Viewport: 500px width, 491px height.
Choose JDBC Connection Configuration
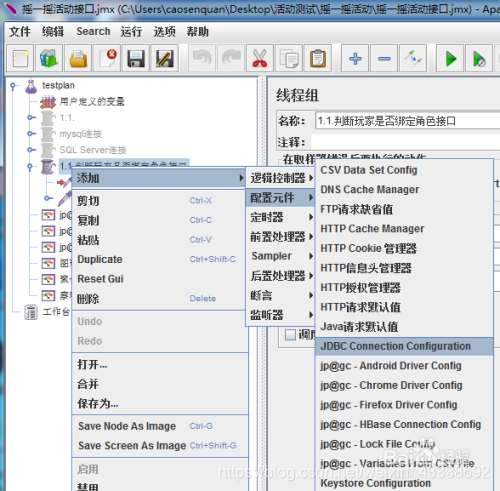point(404,346)
